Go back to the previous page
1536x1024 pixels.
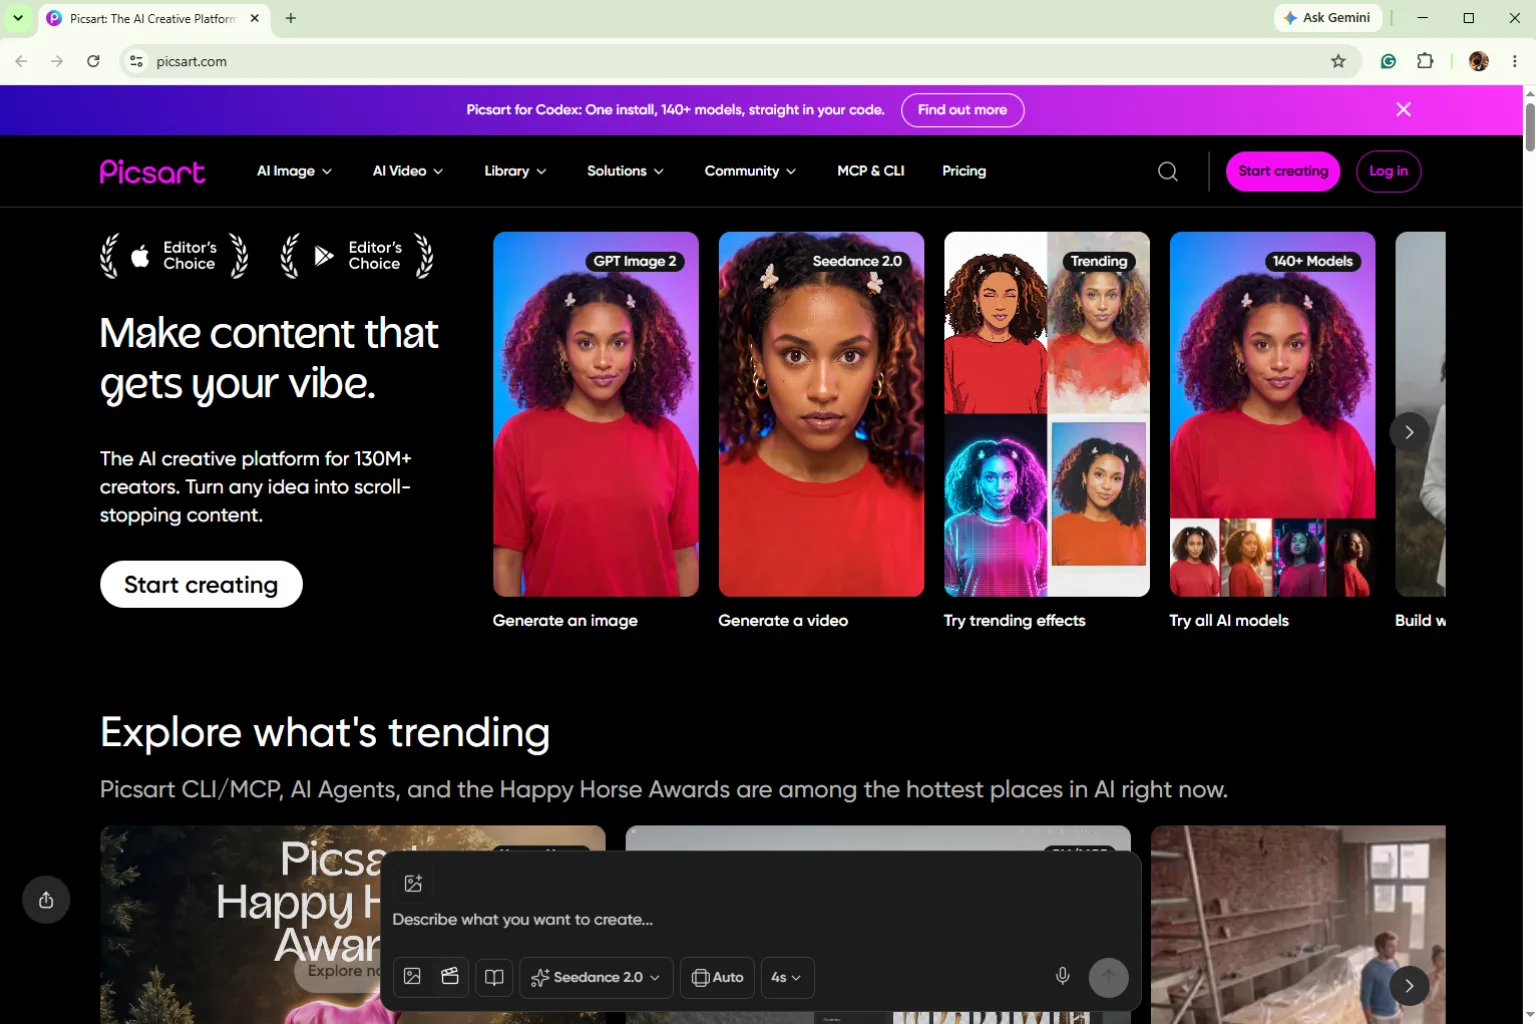[21, 61]
